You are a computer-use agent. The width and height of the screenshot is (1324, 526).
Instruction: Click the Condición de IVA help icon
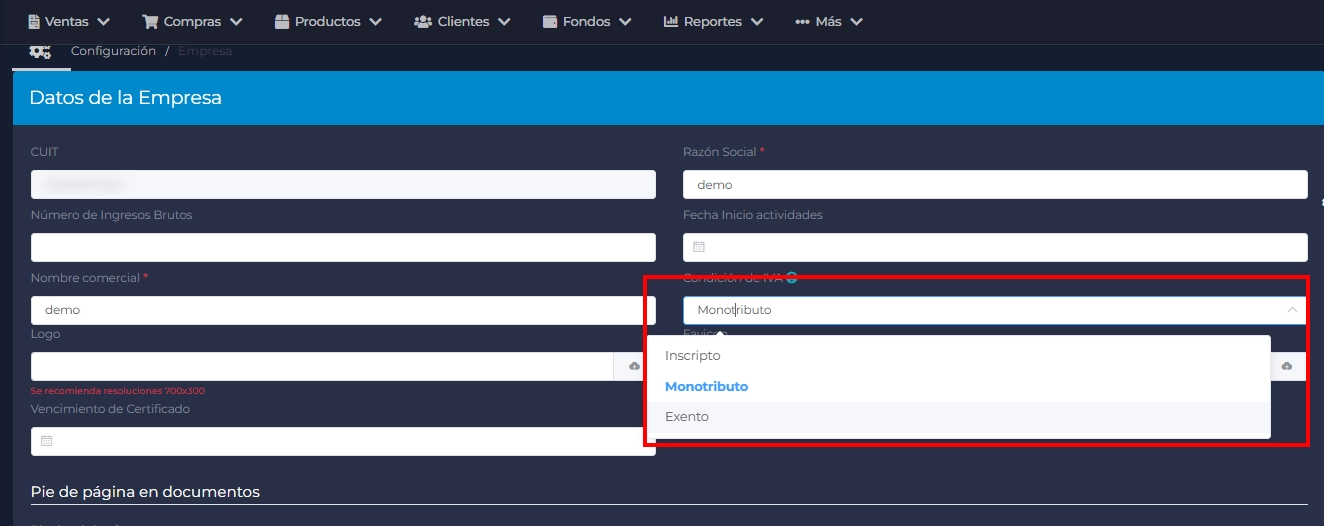[792, 278]
